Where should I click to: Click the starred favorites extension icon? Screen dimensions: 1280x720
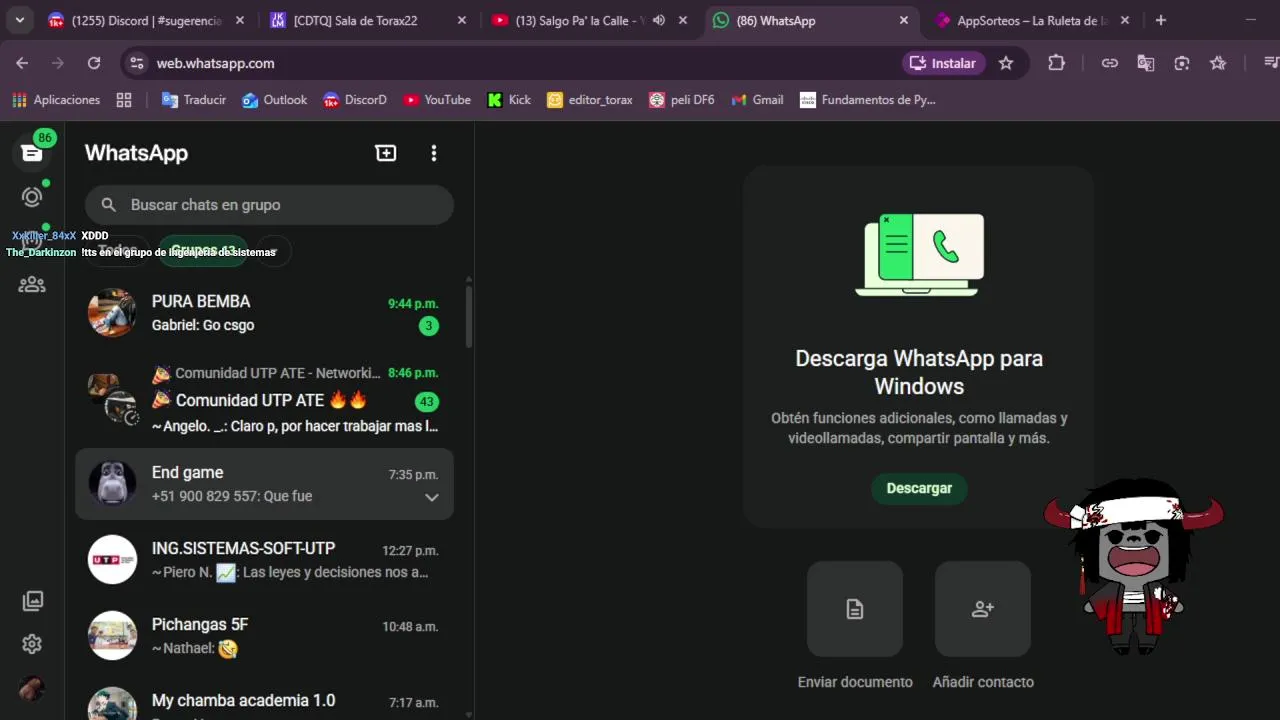click(x=1218, y=63)
